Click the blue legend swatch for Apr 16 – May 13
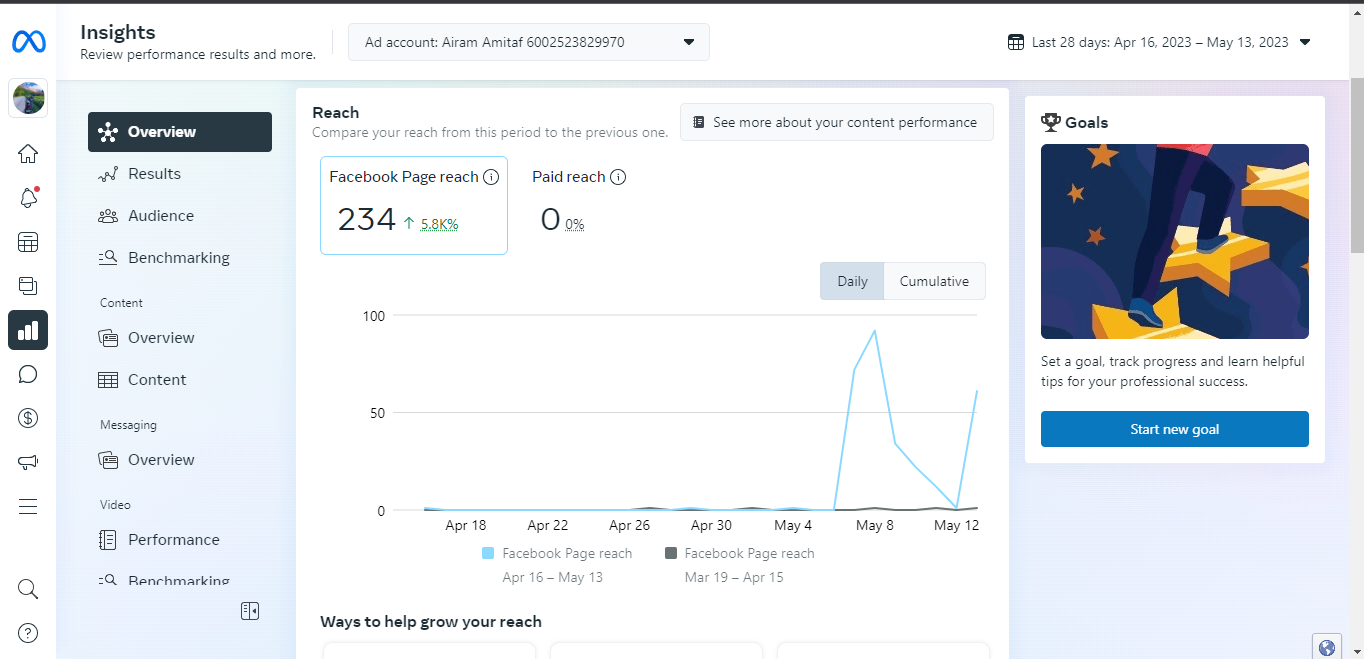The height and width of the screenshot is (659, 1364). pyautogui.click(x=488, y=553)
